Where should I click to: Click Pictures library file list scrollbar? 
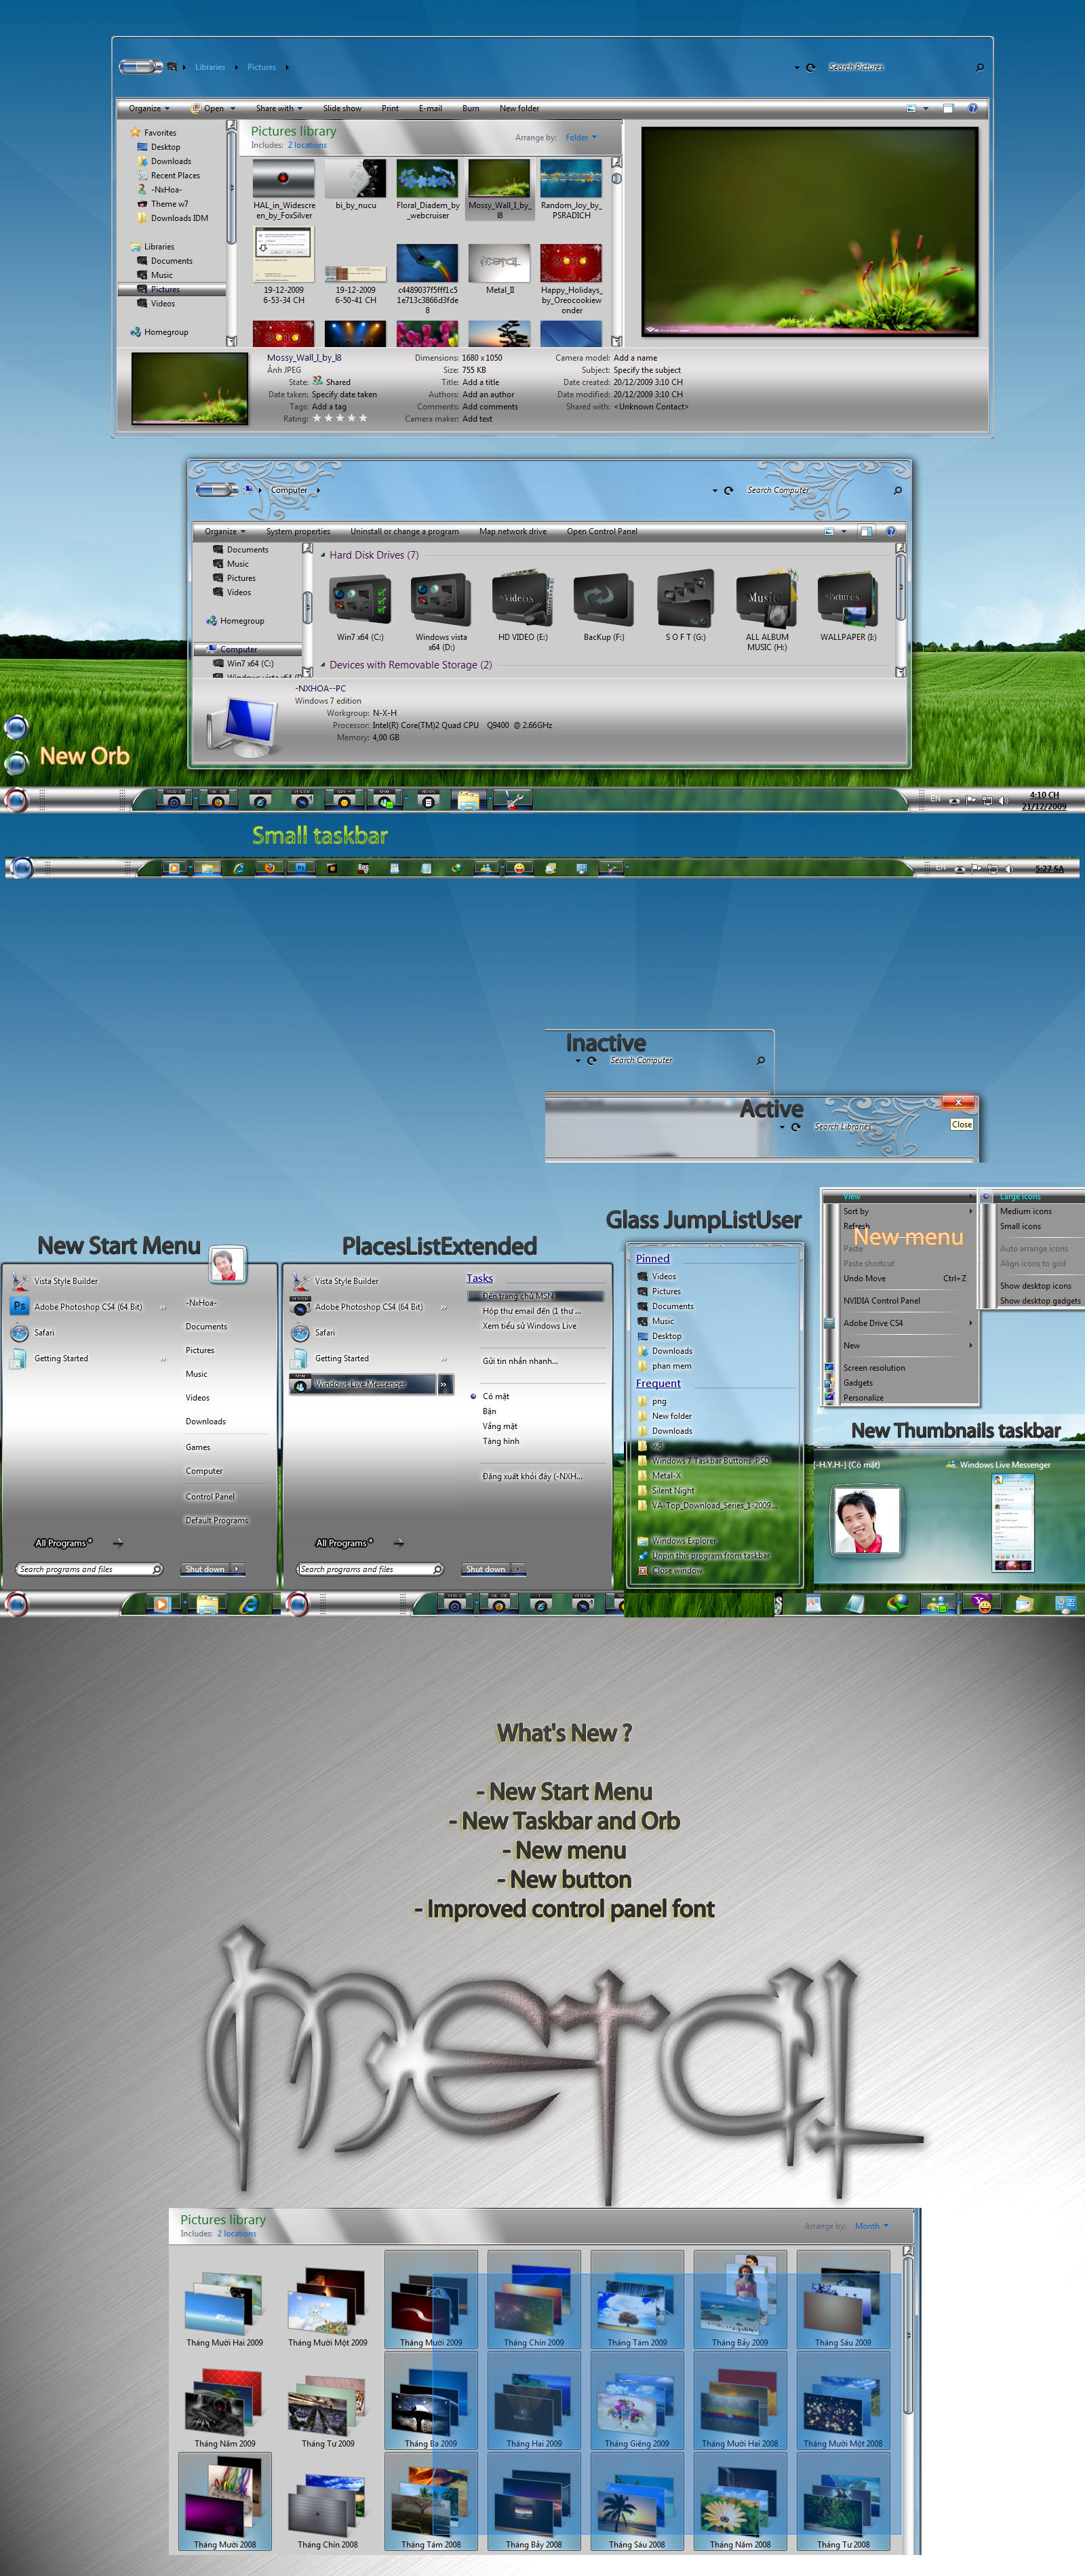(x=616, y=251)
